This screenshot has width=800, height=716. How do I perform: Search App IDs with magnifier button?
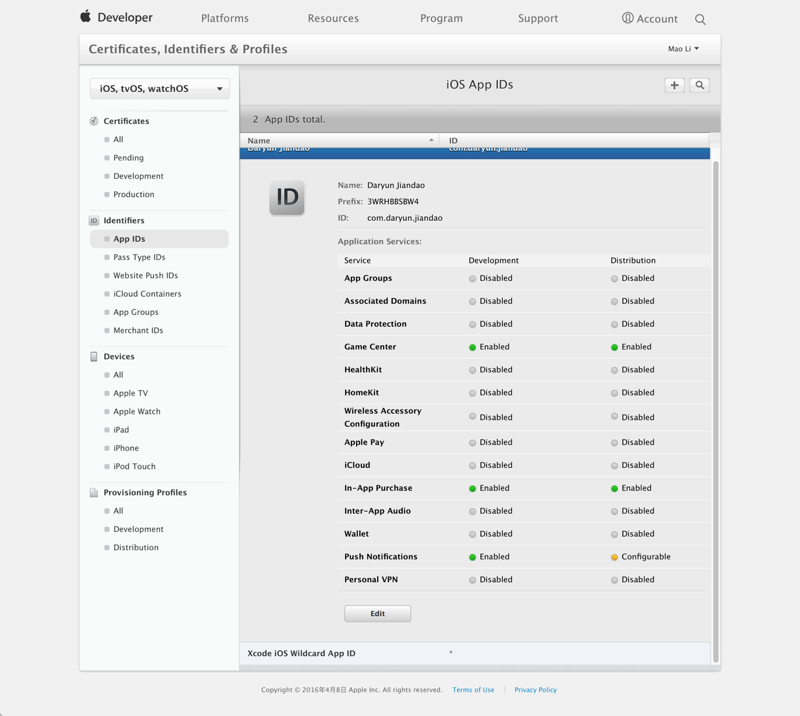point(699,85)
